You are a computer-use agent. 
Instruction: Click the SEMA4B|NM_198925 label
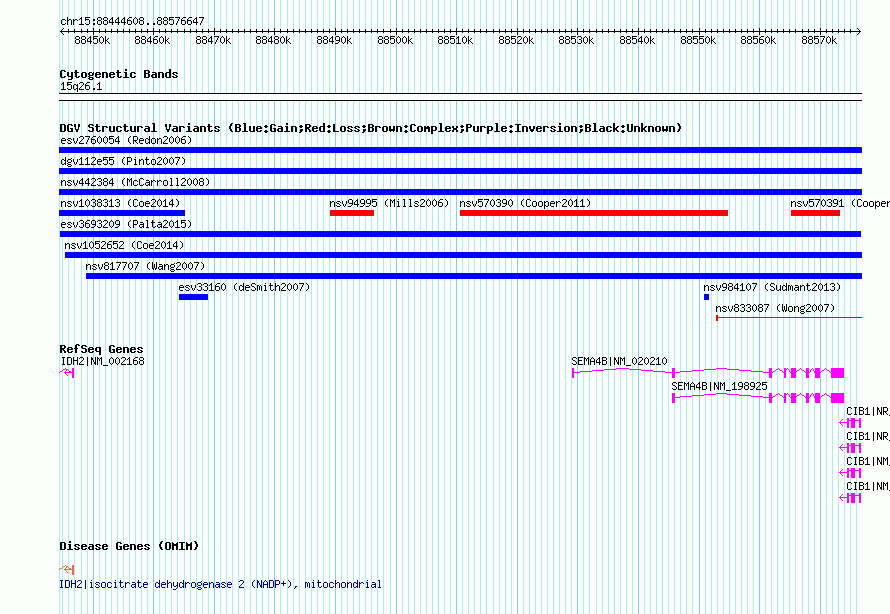coord(719,386)
